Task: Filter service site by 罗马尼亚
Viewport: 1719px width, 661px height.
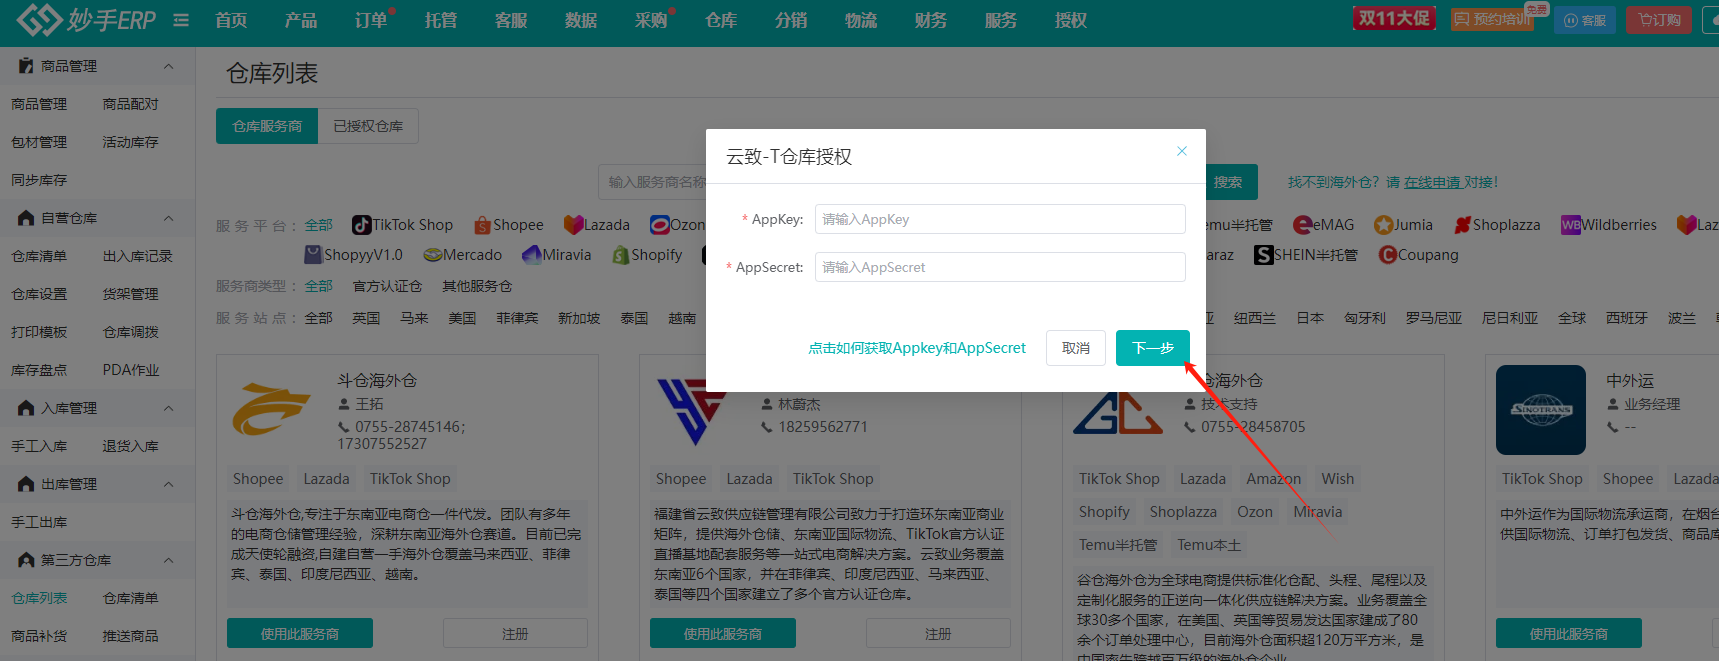Action: coord(1434,318)
